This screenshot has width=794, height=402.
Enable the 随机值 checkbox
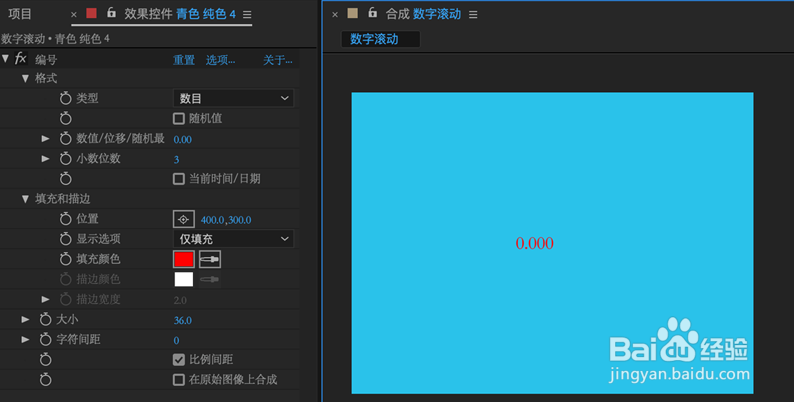[179, 118]
